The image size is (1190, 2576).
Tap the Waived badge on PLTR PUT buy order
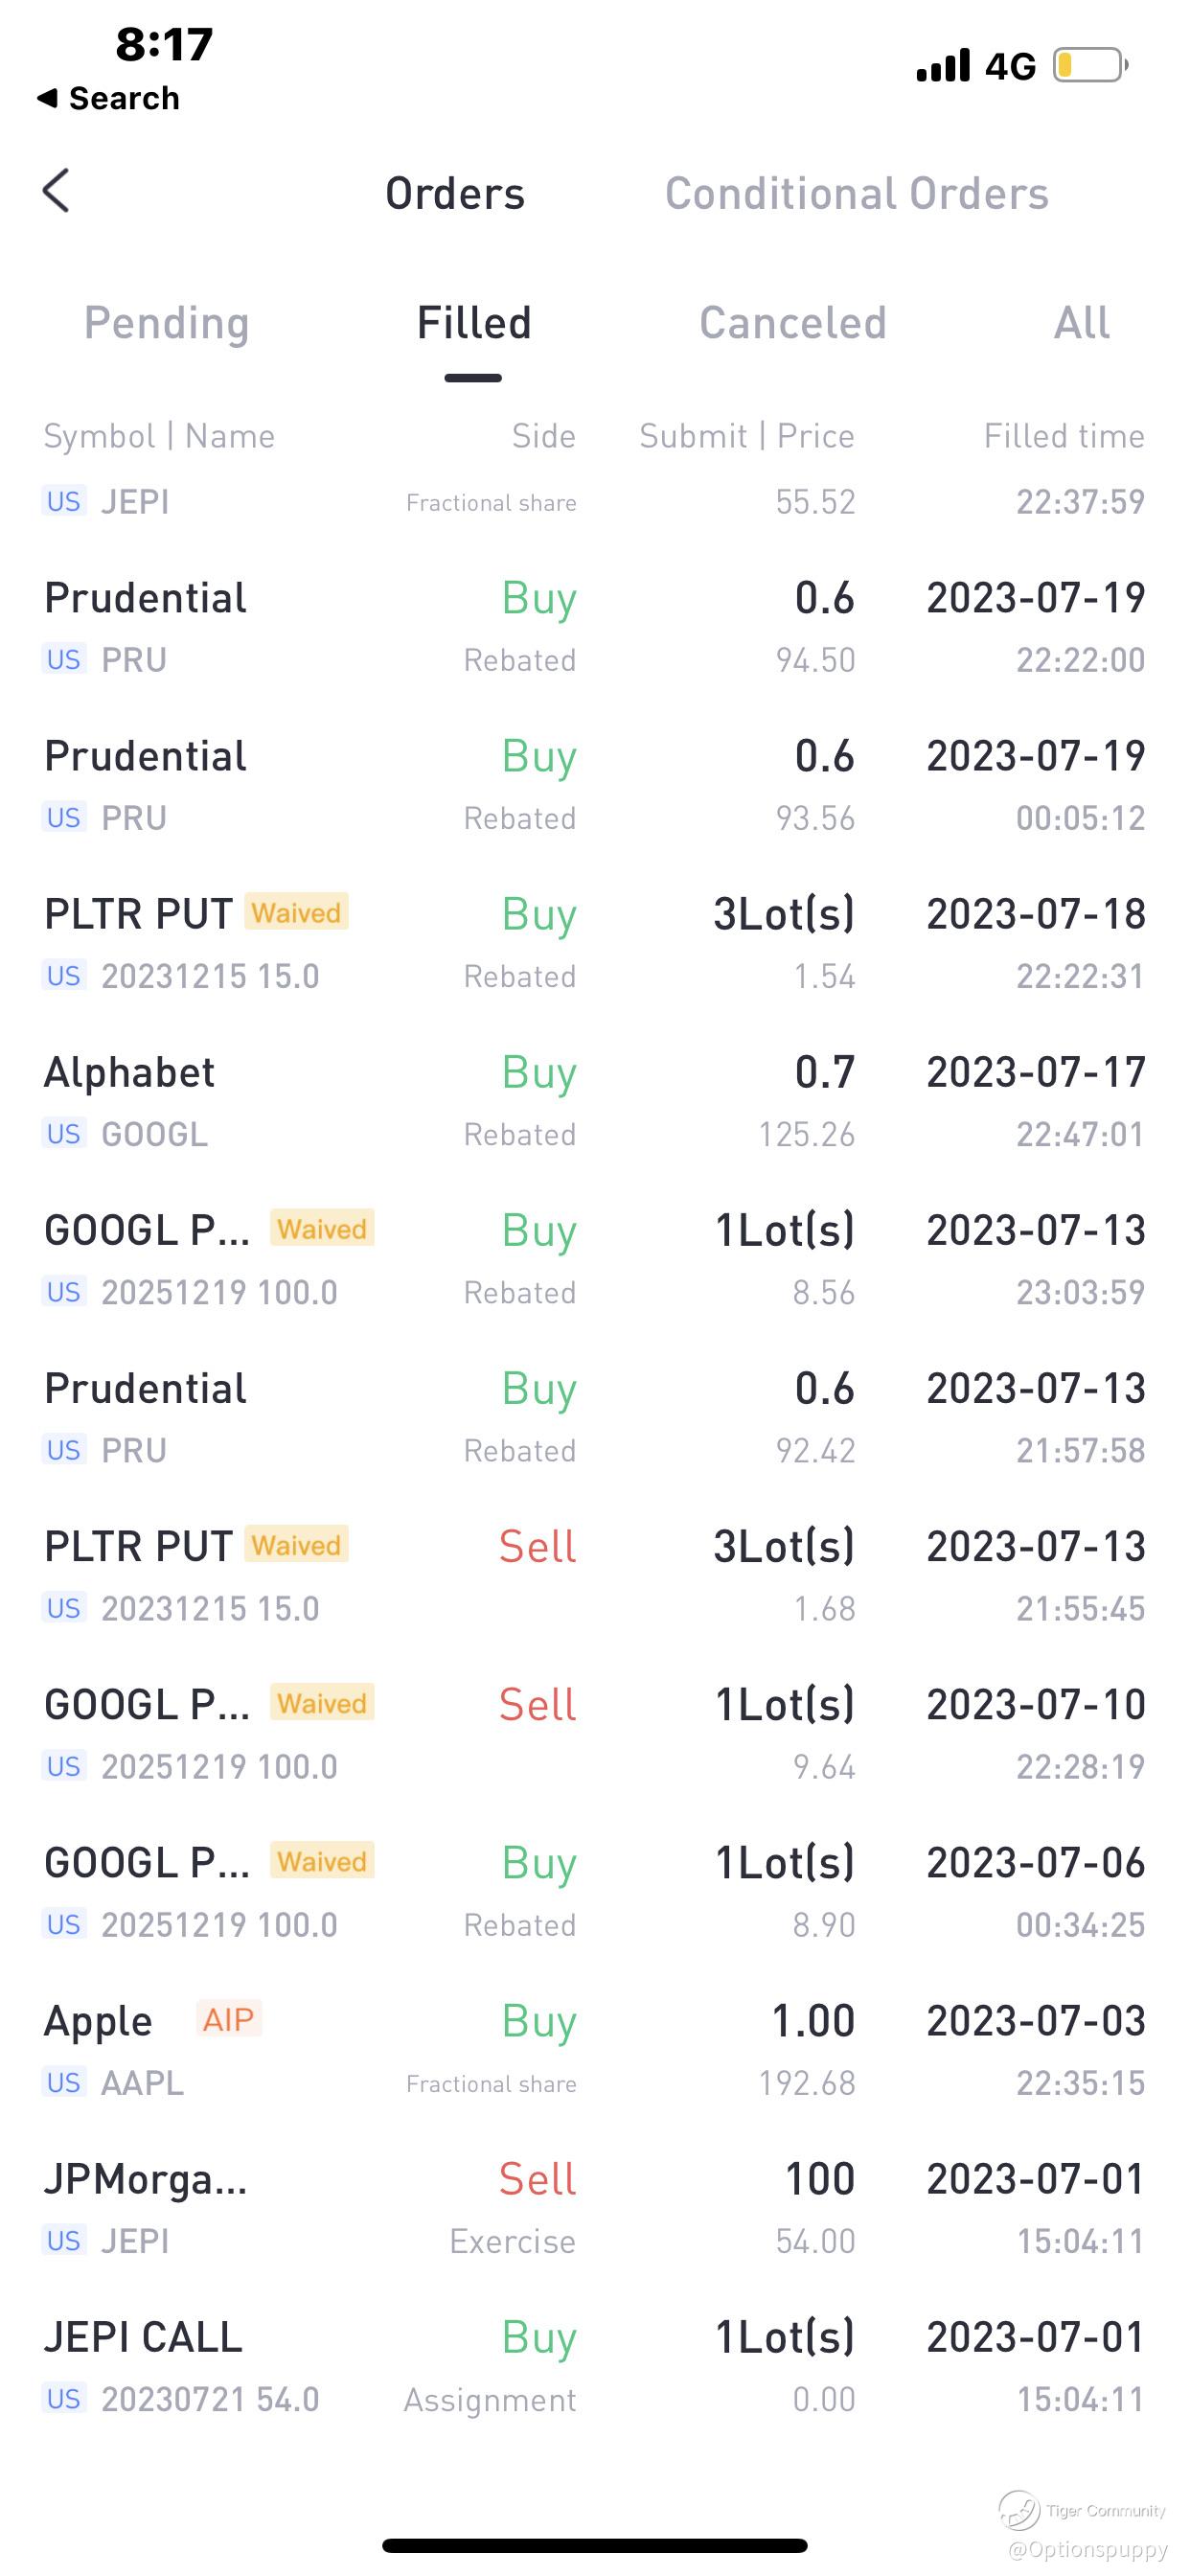296,912
